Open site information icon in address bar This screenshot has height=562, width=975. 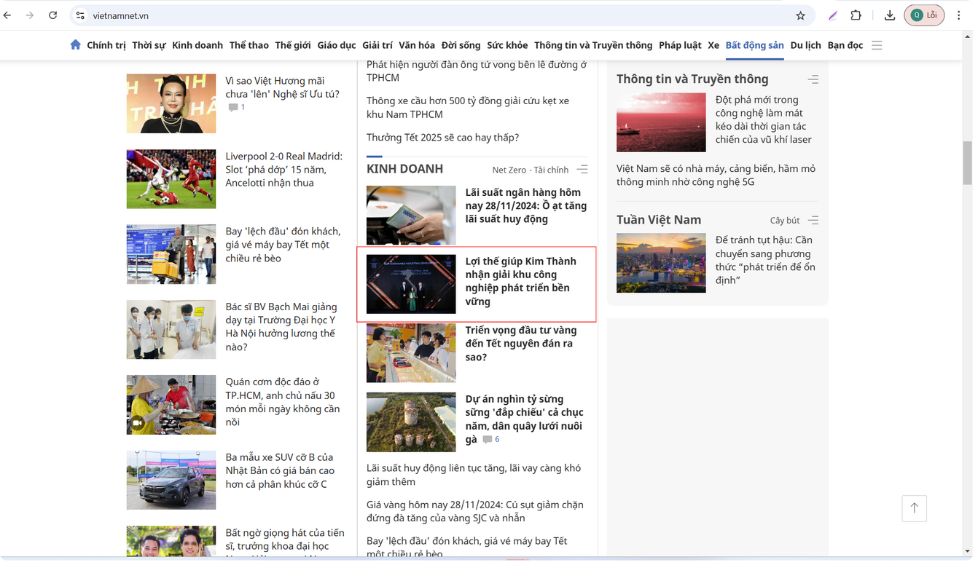click(x=80, y=16)
